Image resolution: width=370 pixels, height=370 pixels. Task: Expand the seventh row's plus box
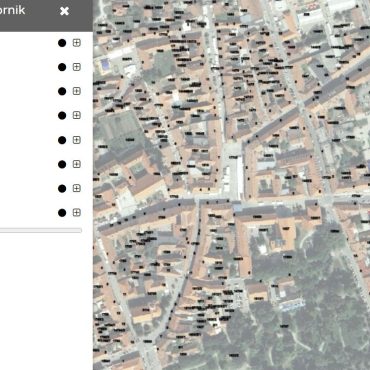[77, 188]
